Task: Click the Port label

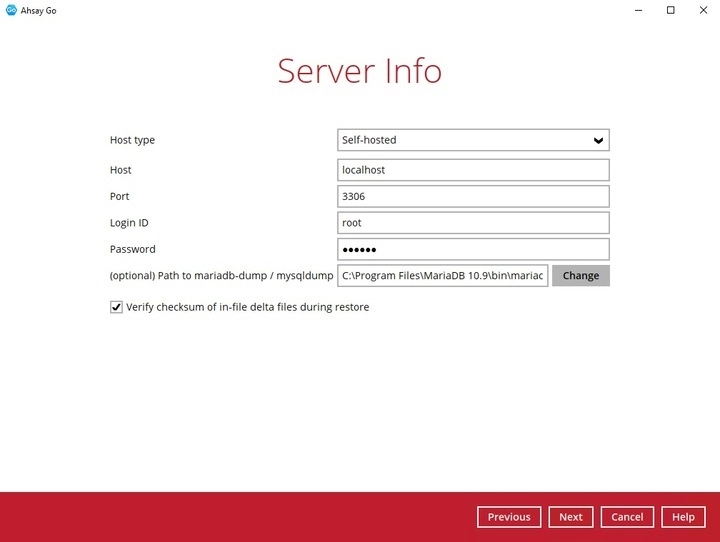Action: coord(119,197)
